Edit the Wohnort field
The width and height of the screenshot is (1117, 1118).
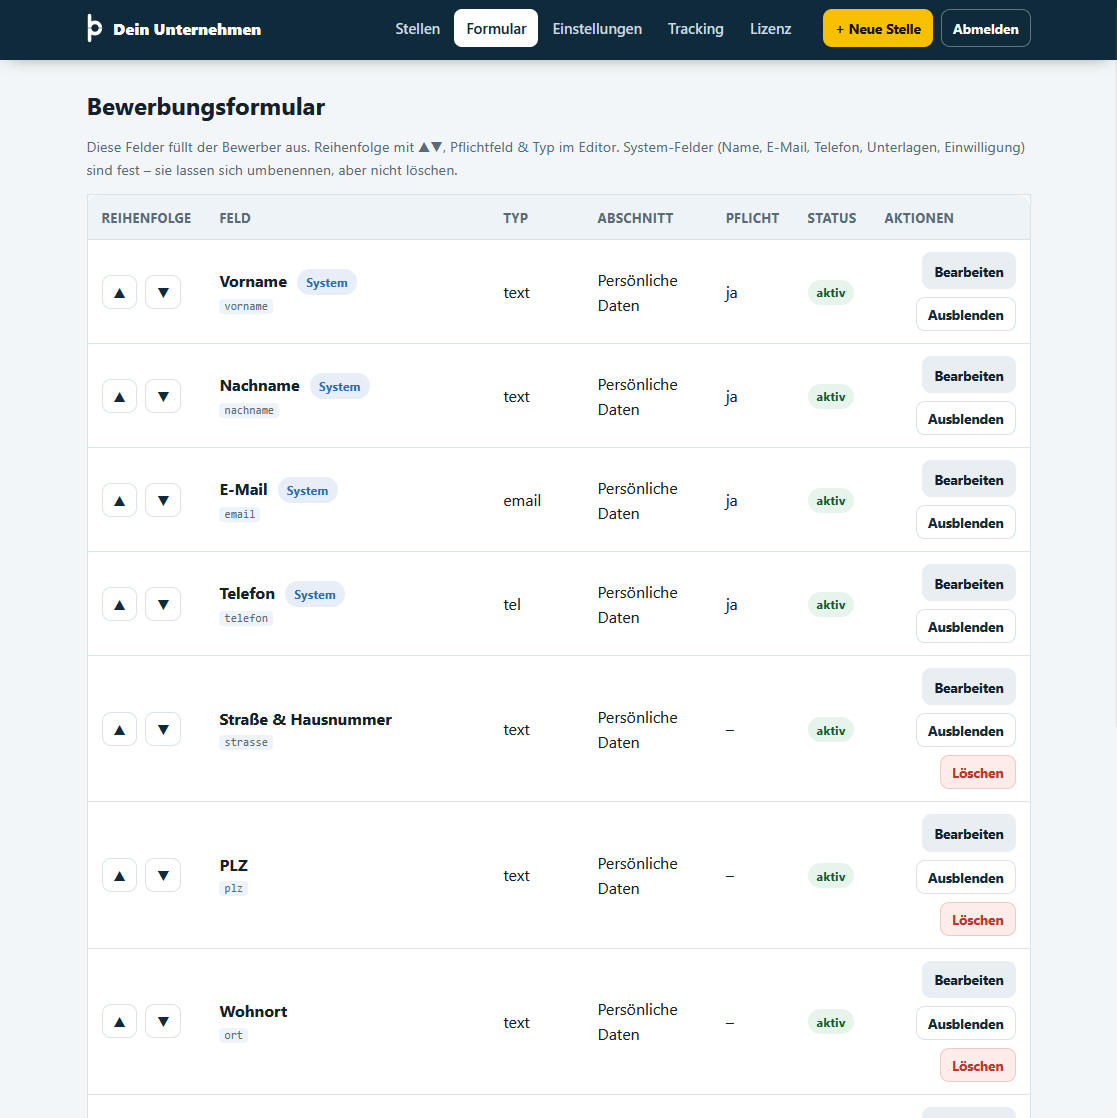click(x=969, y=980)
